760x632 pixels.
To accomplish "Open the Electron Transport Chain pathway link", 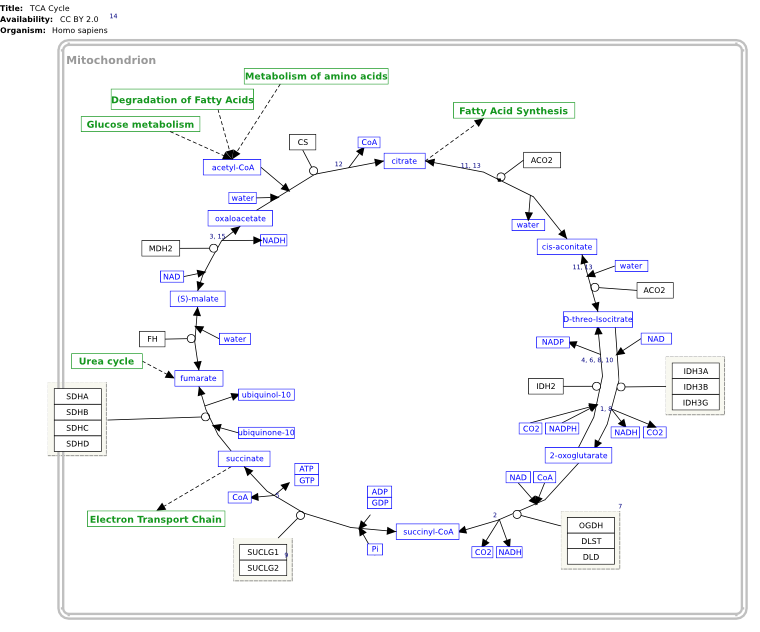I will pos(156,519).
